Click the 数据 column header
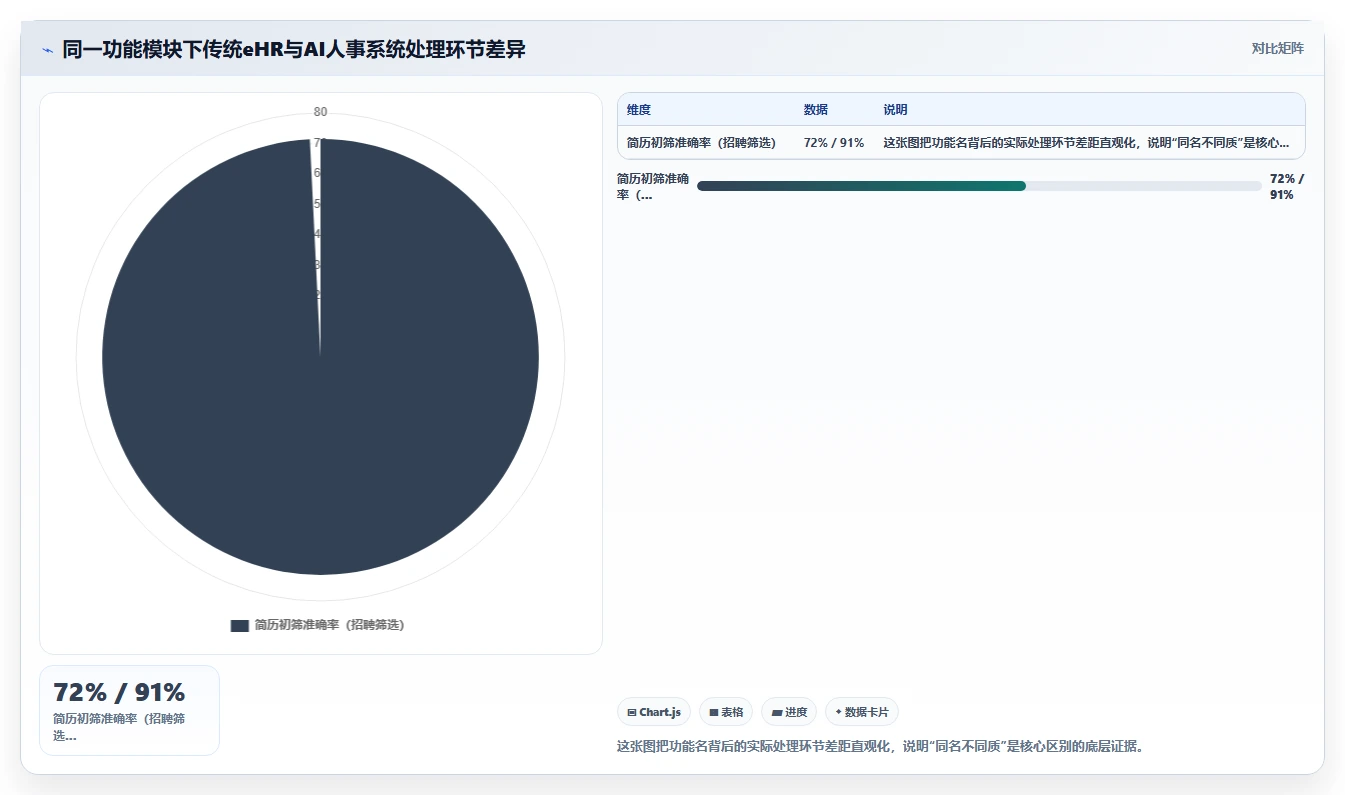The image size is (1345, 795). (816, 110)
